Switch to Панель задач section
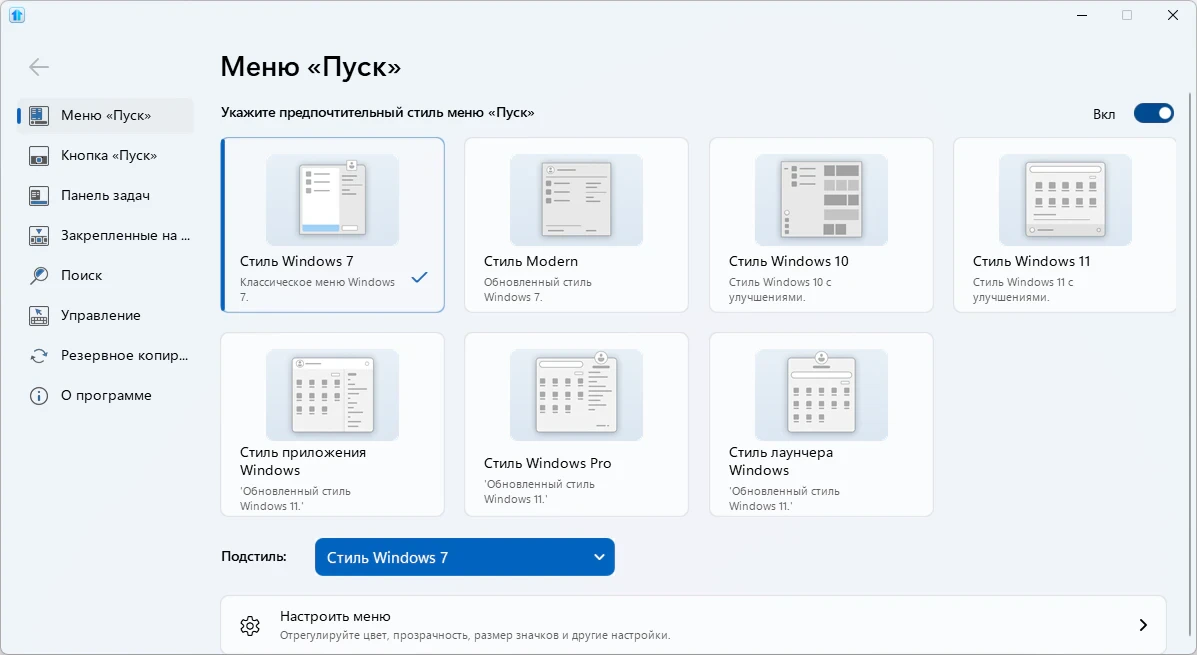 tap(106, 195)
